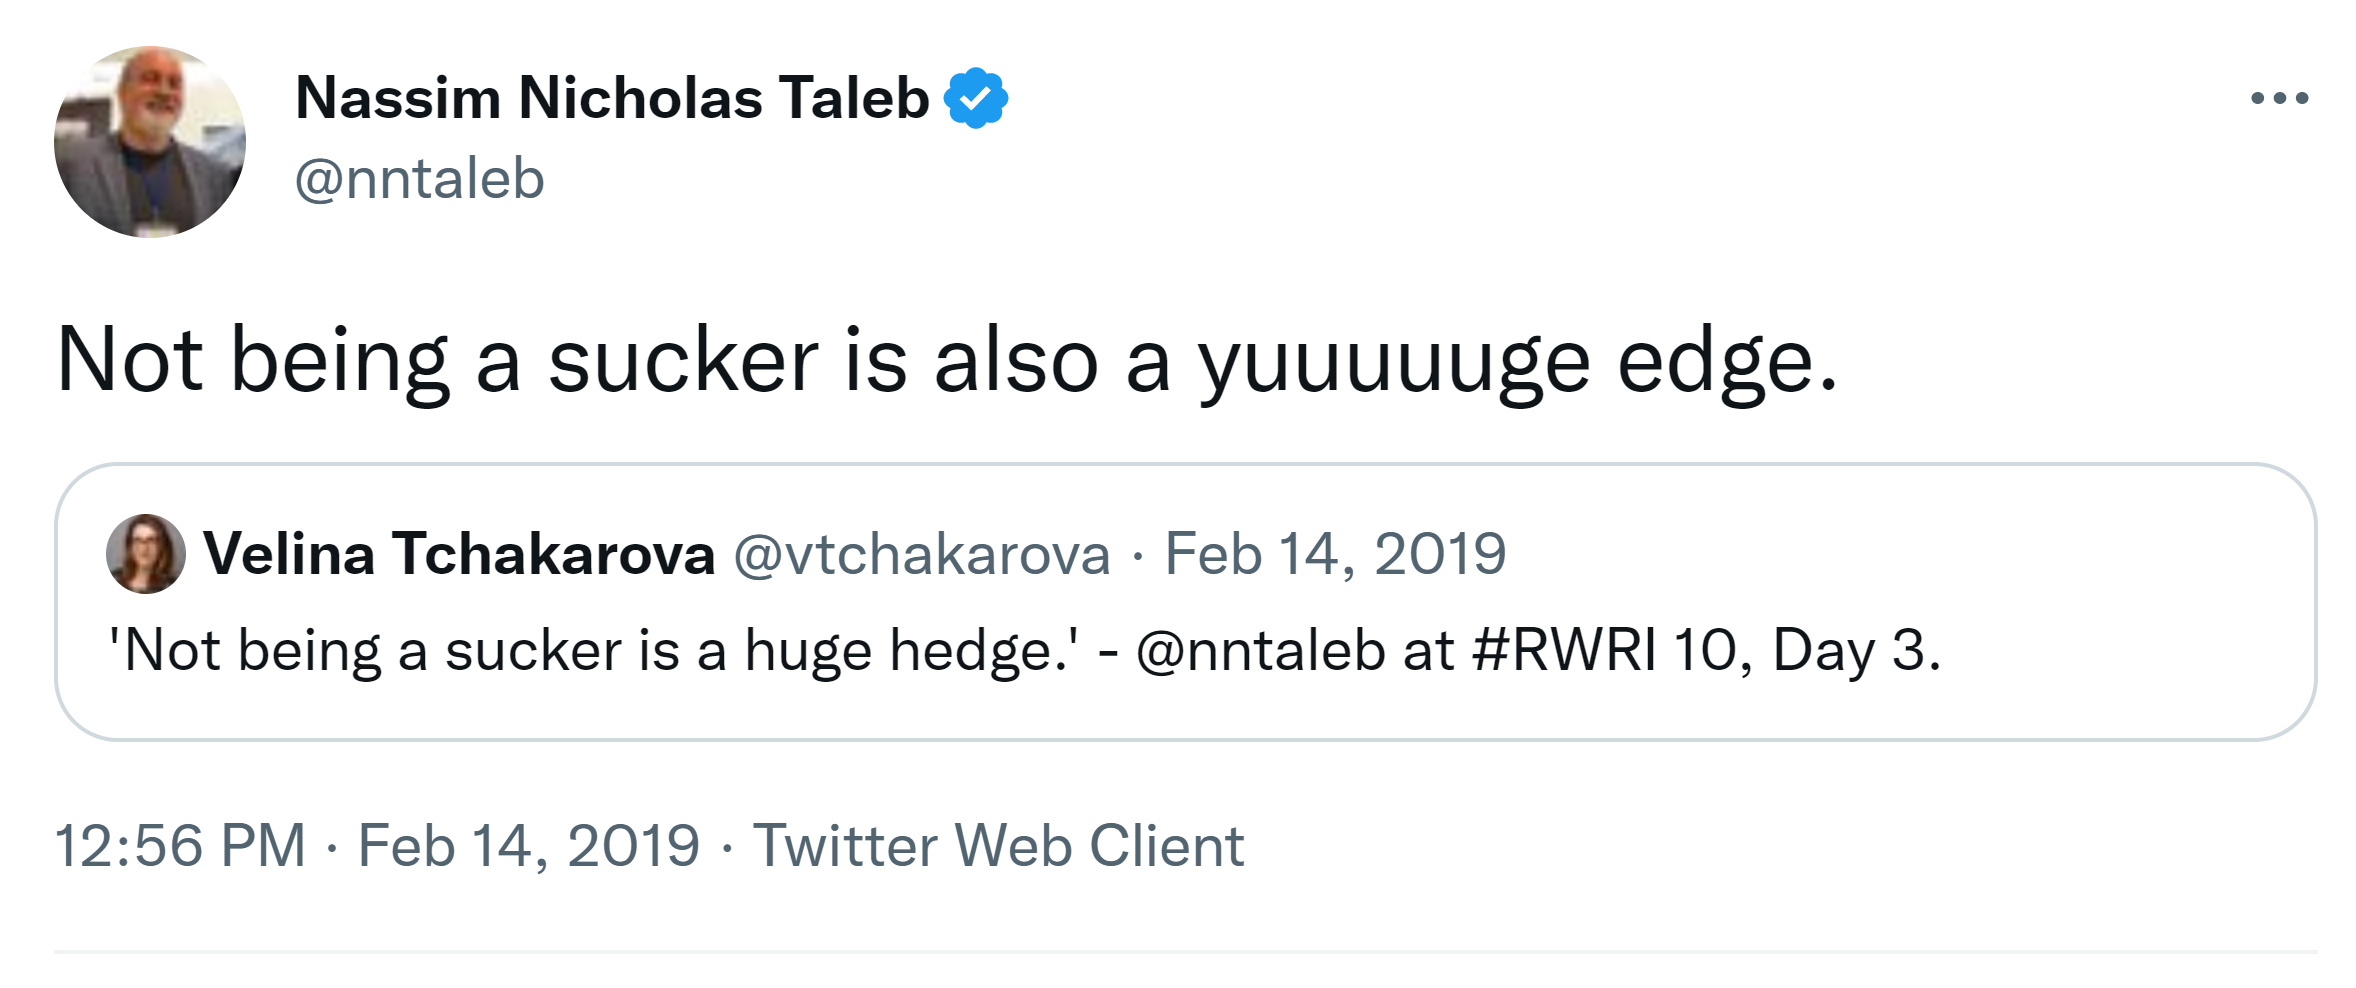Click 'Day 3' text in the quoted tweet
Viewport: 2356px width, 988px height.
point(1855,651)
